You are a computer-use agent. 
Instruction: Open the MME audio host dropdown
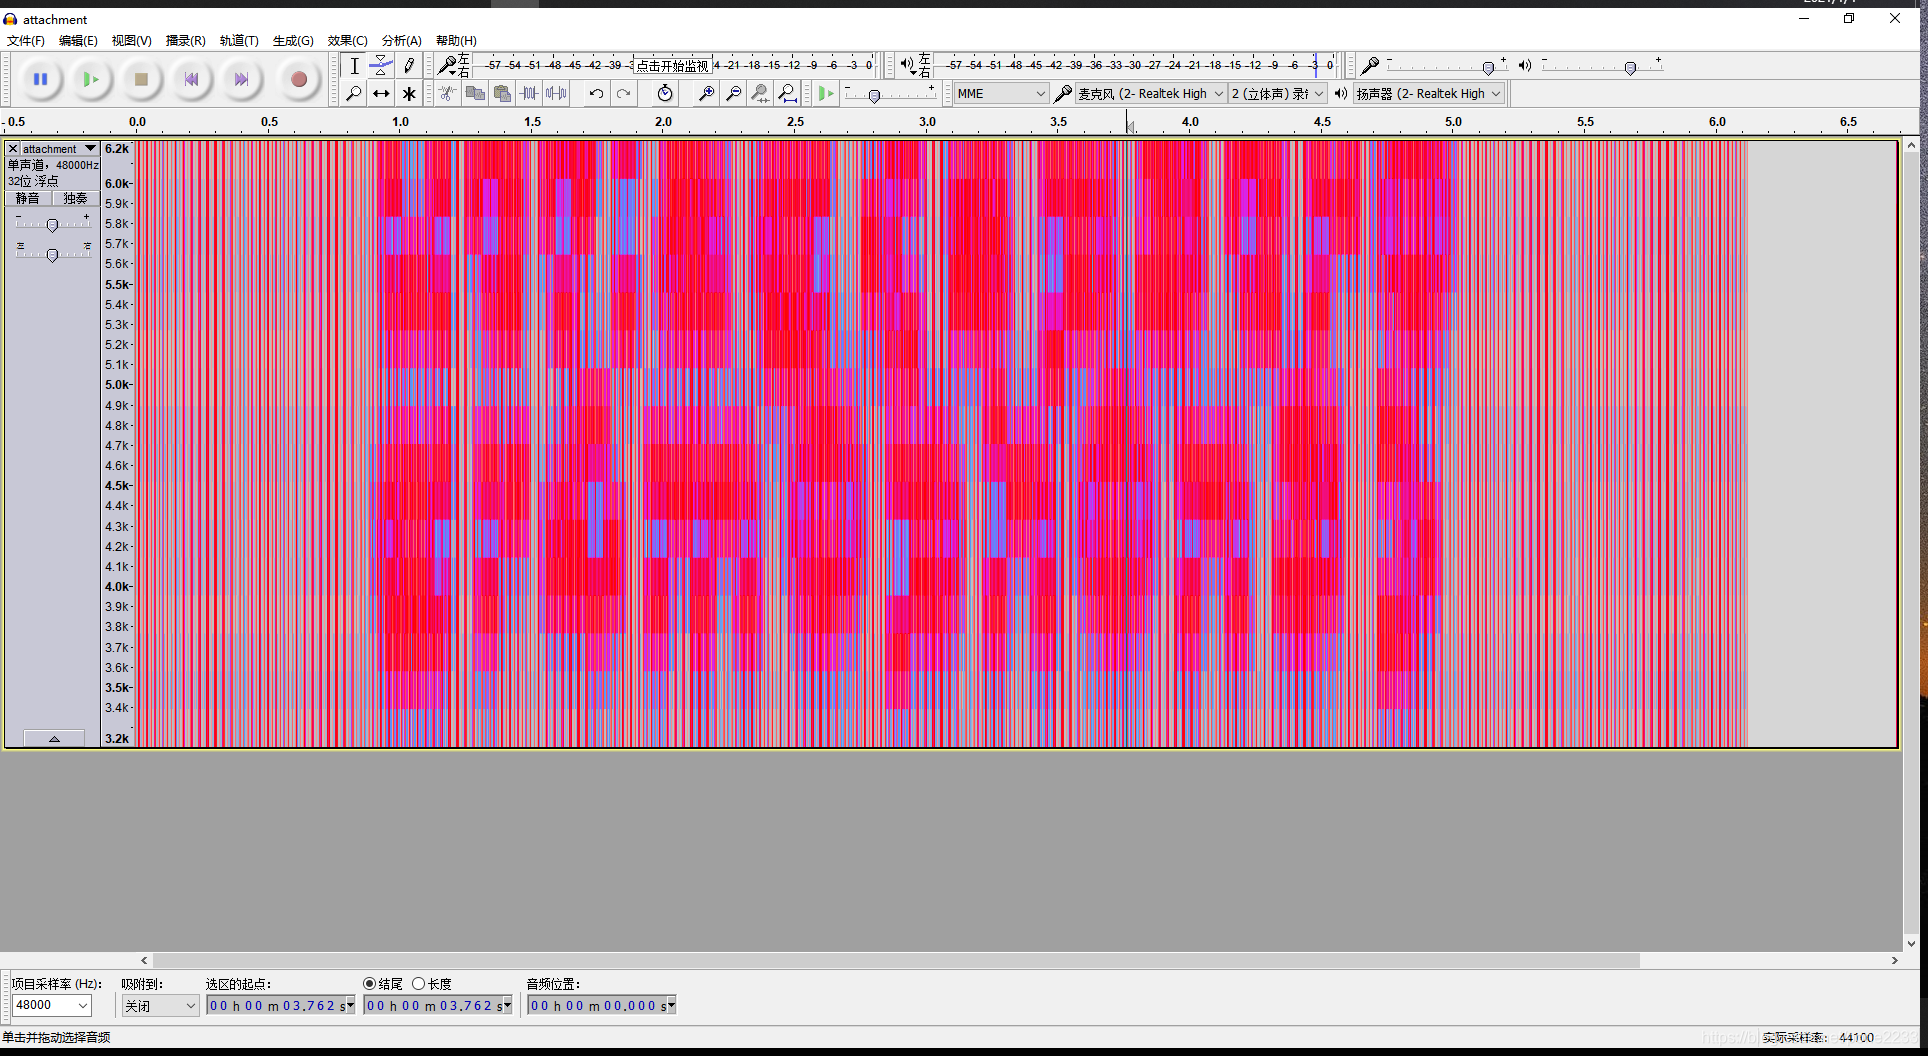(x=1001, y=93)
